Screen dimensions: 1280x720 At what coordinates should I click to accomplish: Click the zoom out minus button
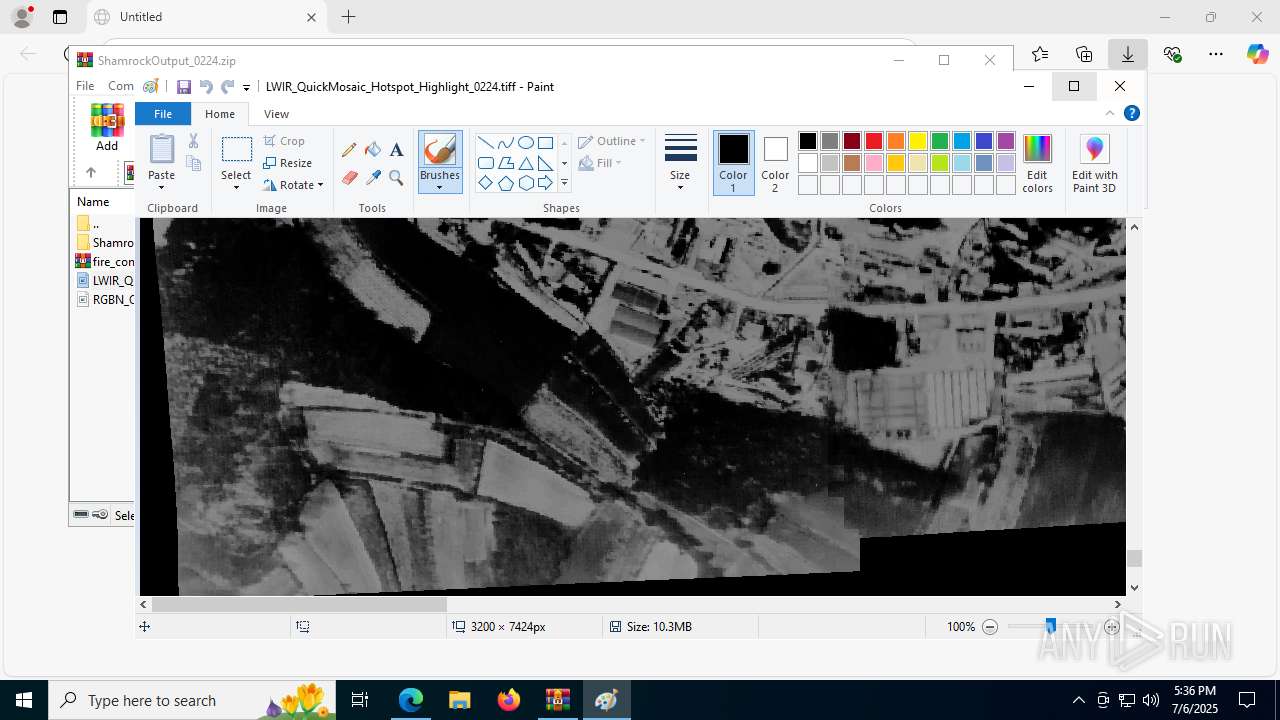coord(990,627)
